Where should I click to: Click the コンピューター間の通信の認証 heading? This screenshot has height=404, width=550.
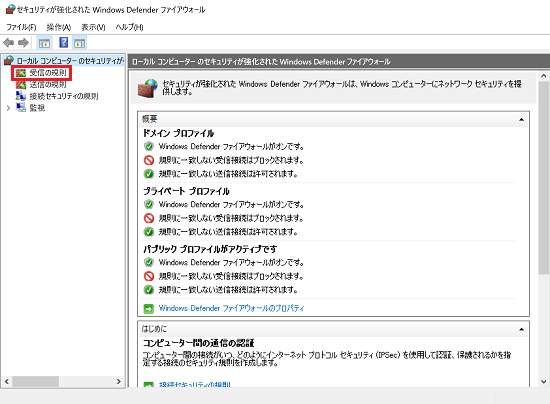point(199,343)
